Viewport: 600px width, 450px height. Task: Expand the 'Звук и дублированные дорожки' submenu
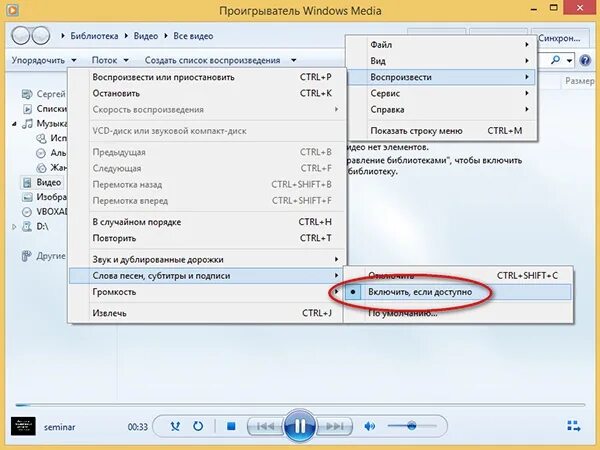pyautogui.click(x=207, y=259)
